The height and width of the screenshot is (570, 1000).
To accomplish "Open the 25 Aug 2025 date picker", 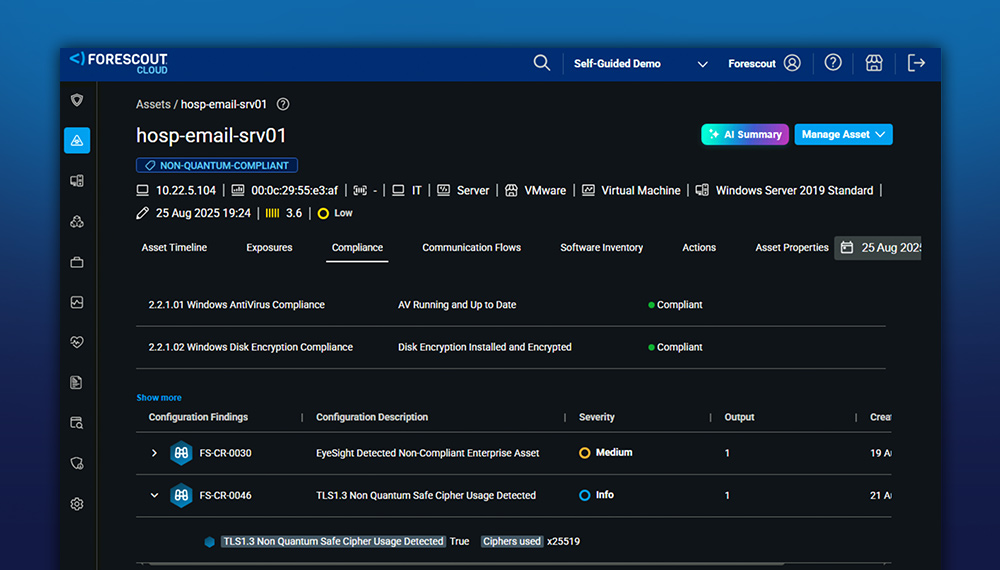I will pos(878,247).
